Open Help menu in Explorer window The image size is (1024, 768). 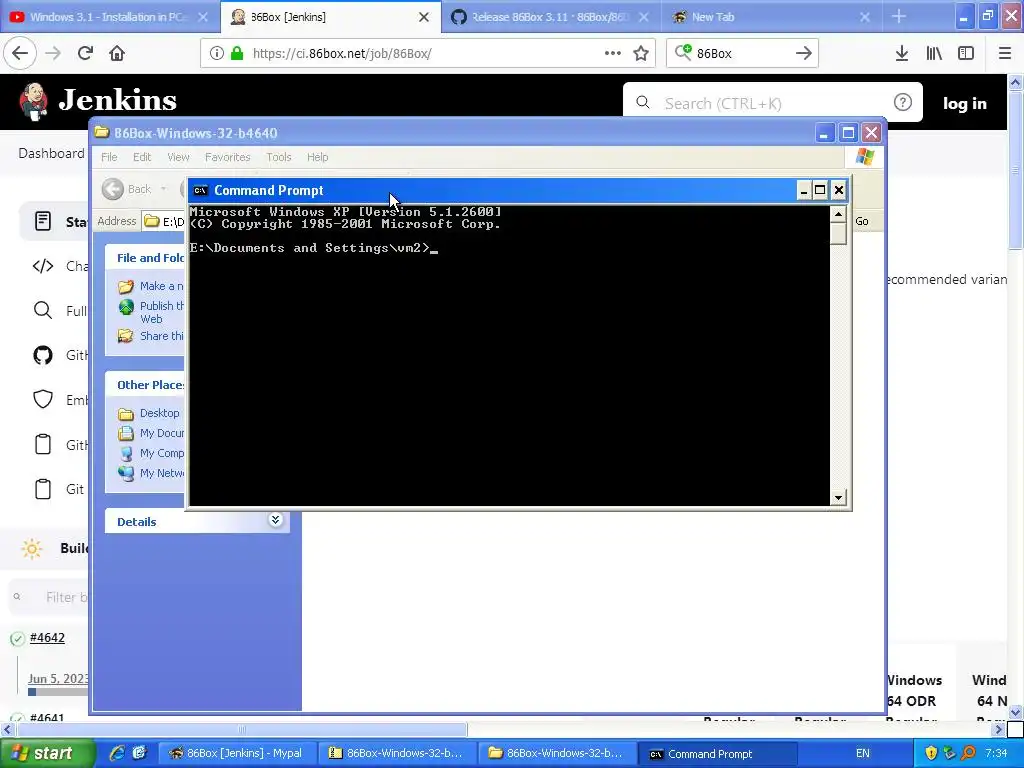click(317, 157)
